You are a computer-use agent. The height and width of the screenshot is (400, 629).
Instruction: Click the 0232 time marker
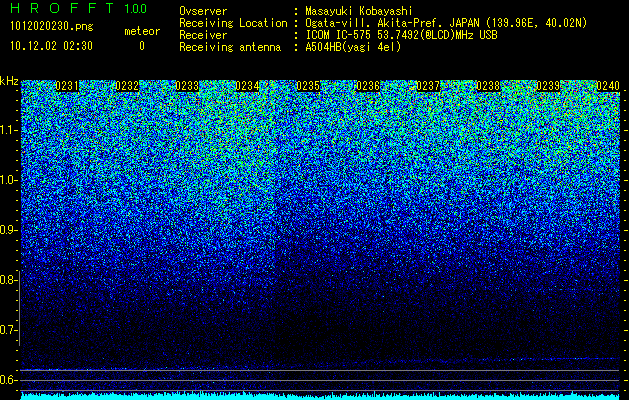[x=127, y=86]
